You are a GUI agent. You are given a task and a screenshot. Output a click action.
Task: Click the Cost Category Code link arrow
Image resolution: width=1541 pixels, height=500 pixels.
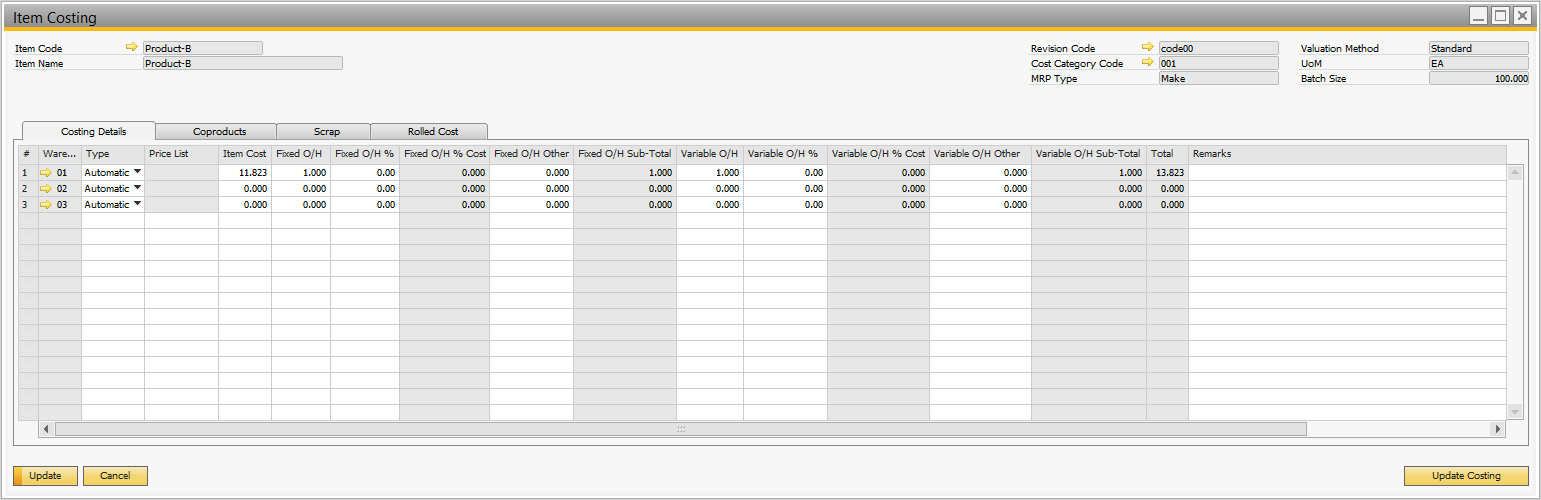(1147, 63)
